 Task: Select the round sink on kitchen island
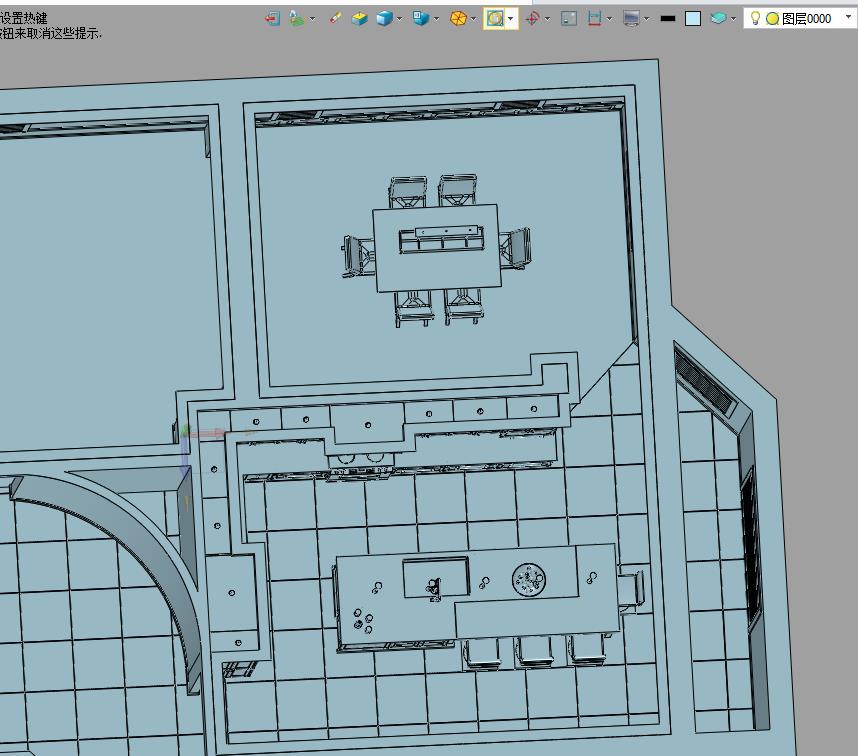click(528, 579)
